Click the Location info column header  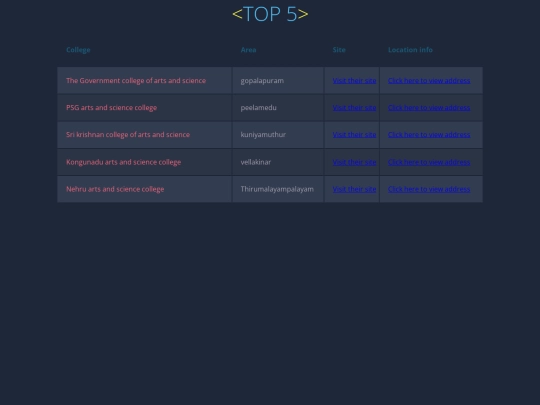410,50
